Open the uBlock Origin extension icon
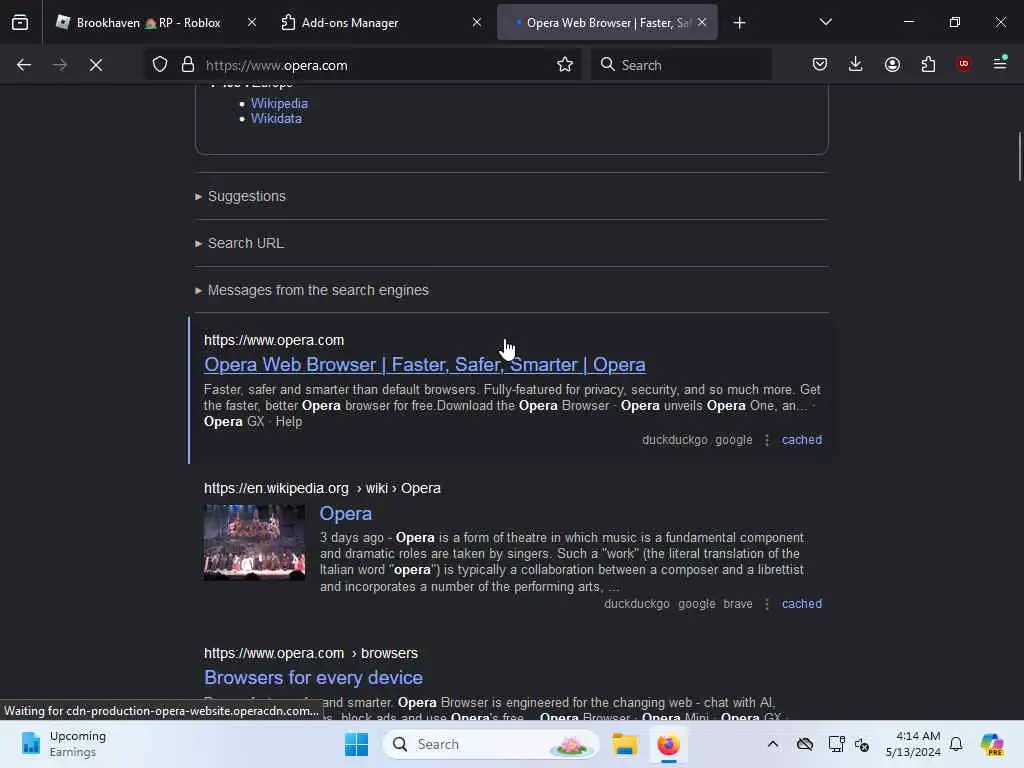The image size is (1024, 768). click(x=963, y=64)
